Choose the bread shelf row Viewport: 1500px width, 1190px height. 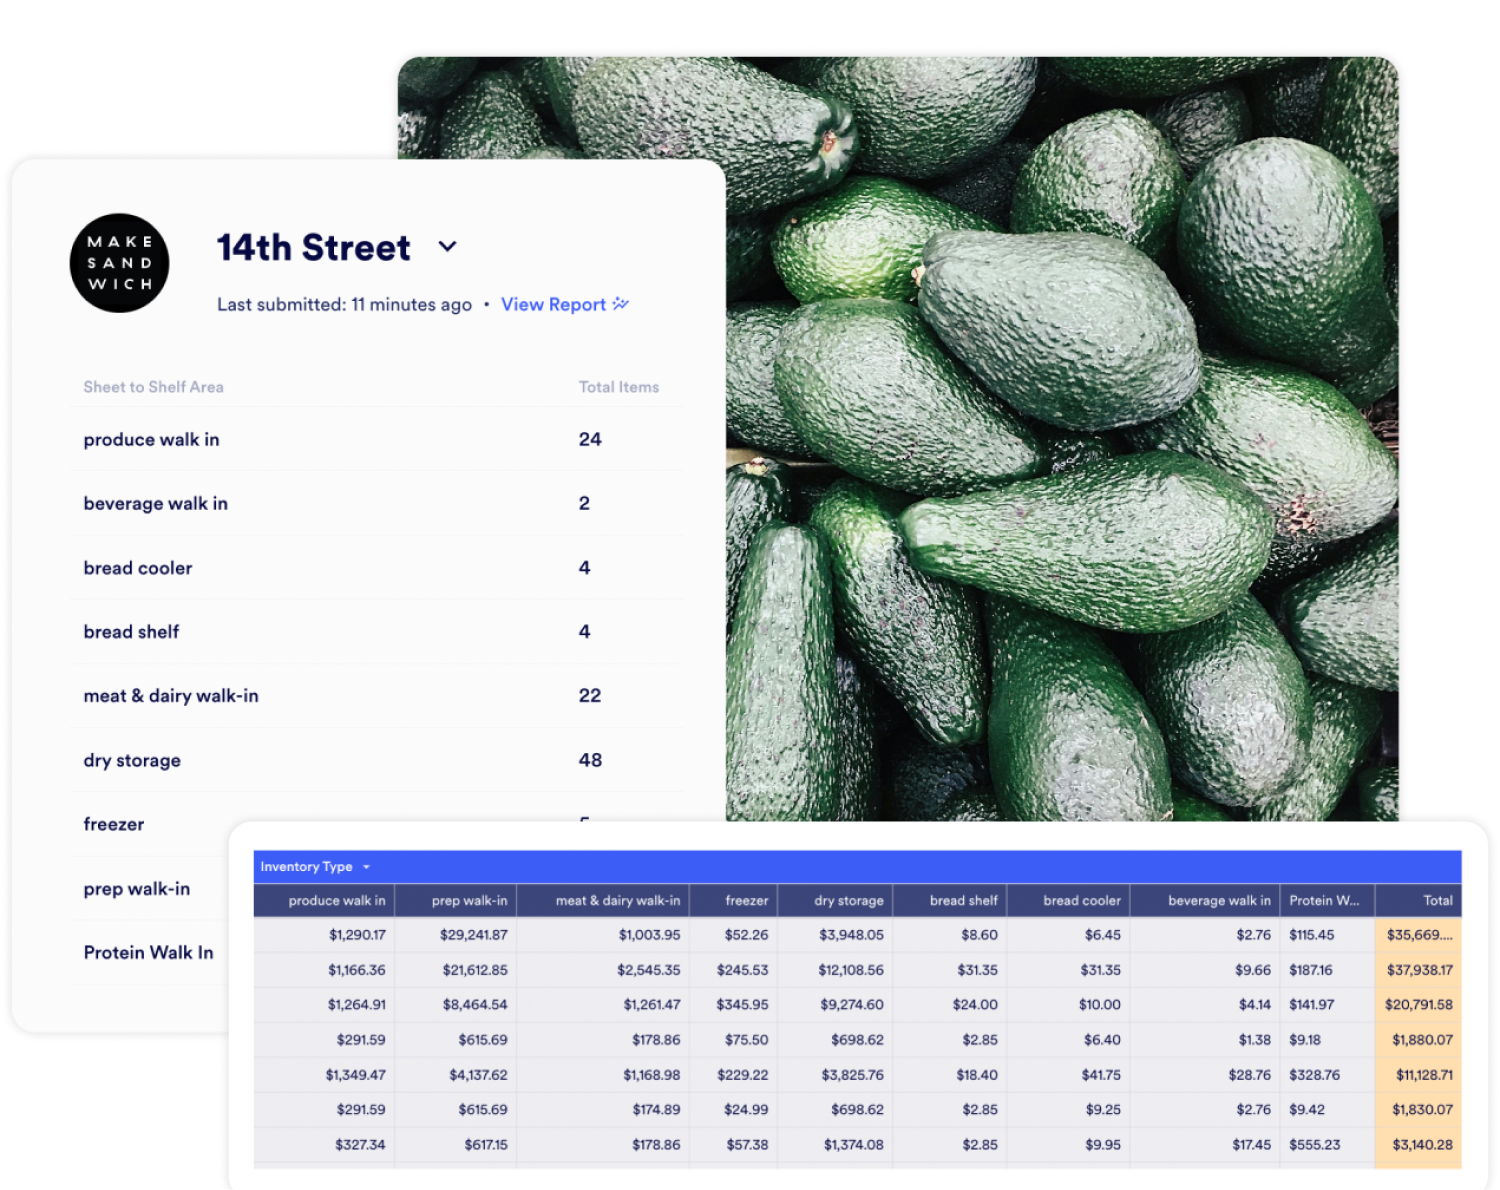131,632
